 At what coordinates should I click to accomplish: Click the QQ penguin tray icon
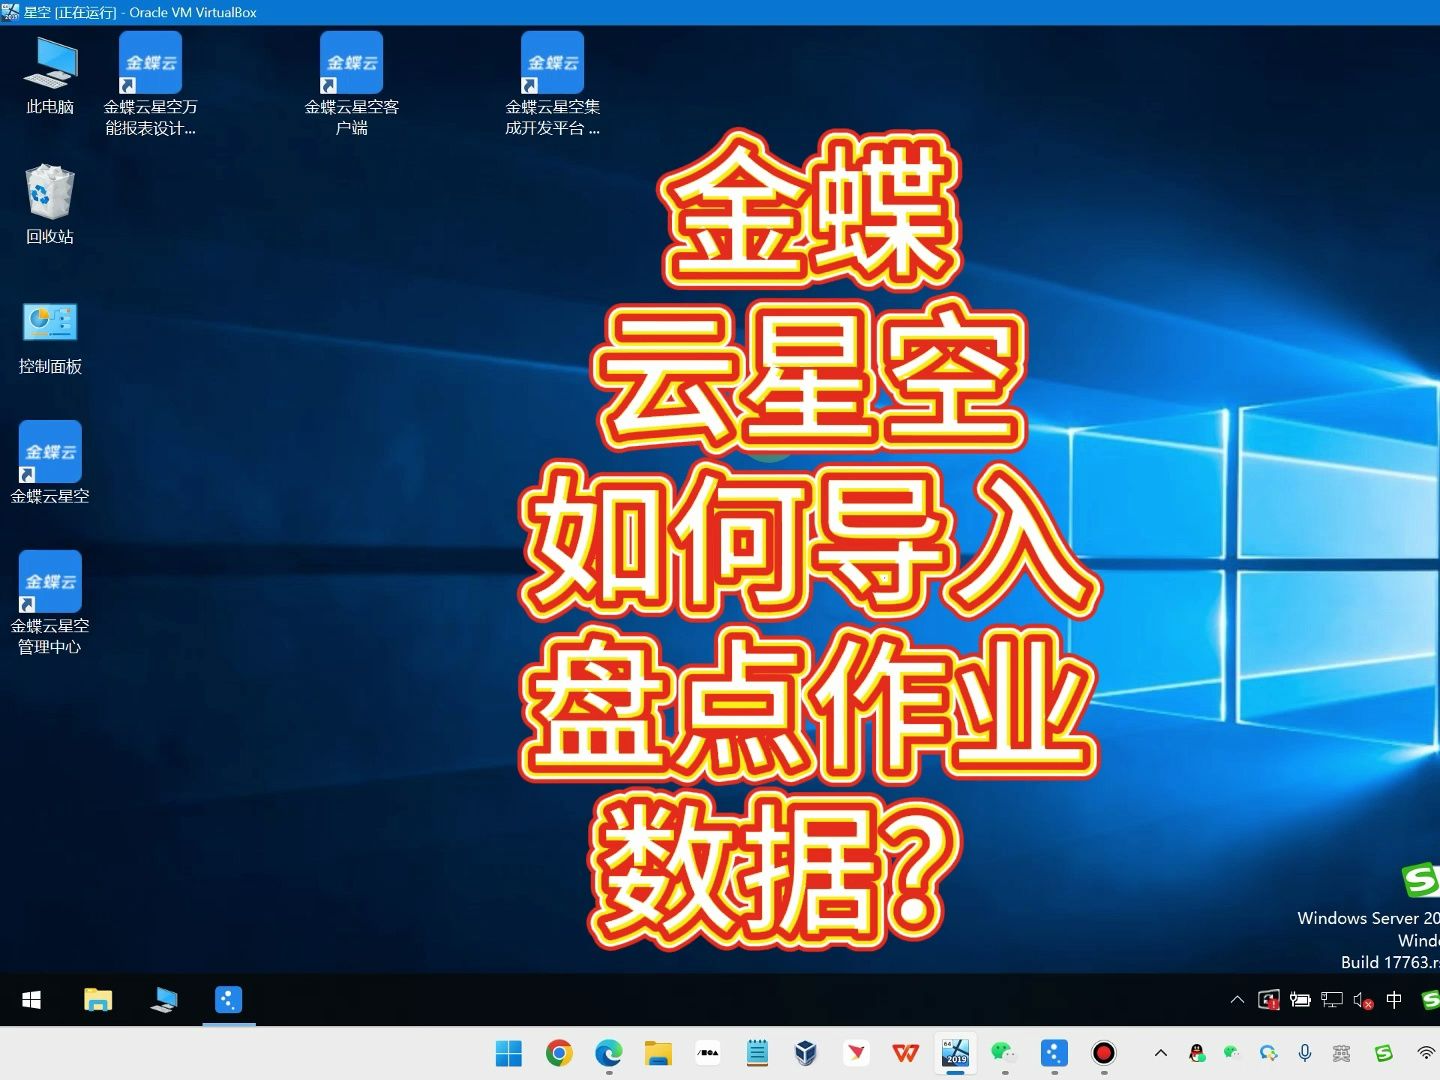(1197, 1053)
